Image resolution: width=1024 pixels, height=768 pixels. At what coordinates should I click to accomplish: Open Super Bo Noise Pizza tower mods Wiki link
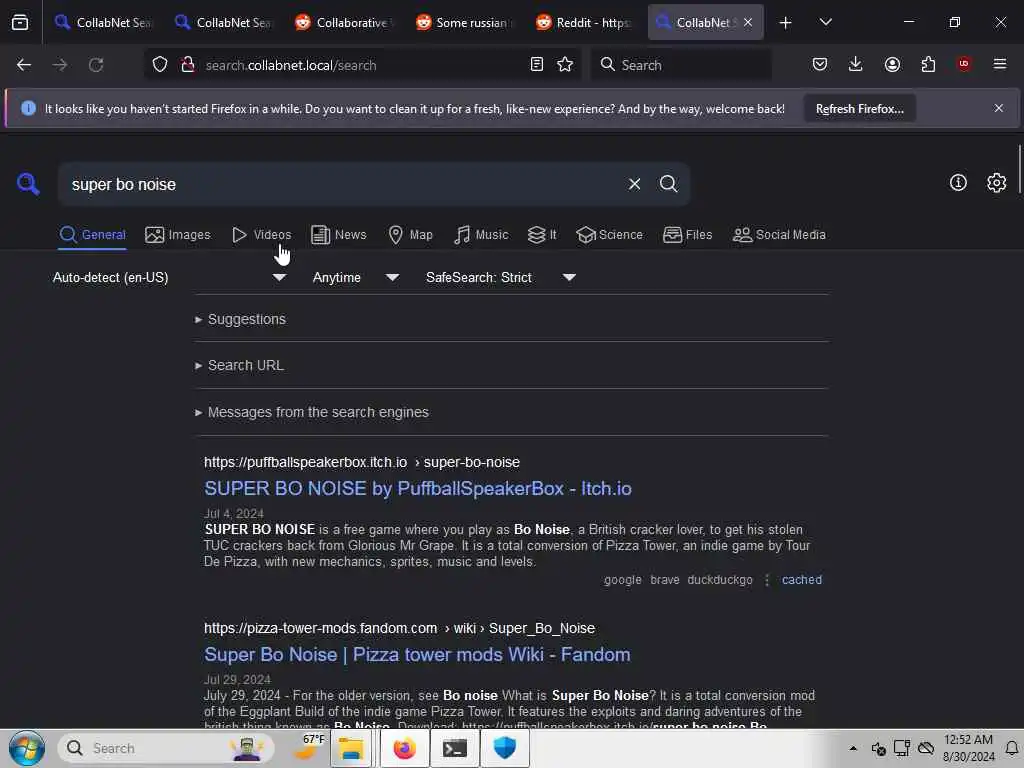click(417, 654)
